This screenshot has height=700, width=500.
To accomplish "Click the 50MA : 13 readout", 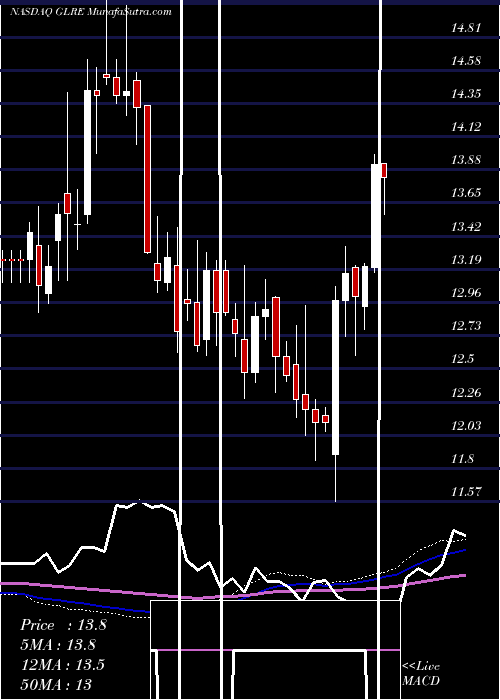I will point(56,684).
